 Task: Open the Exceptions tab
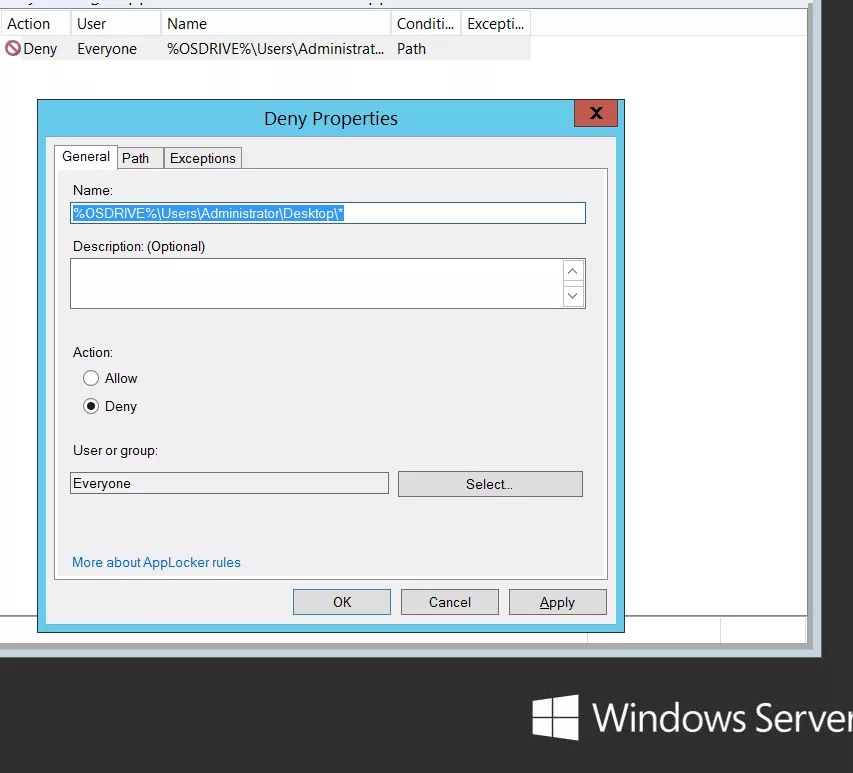(x=202, y=158)
